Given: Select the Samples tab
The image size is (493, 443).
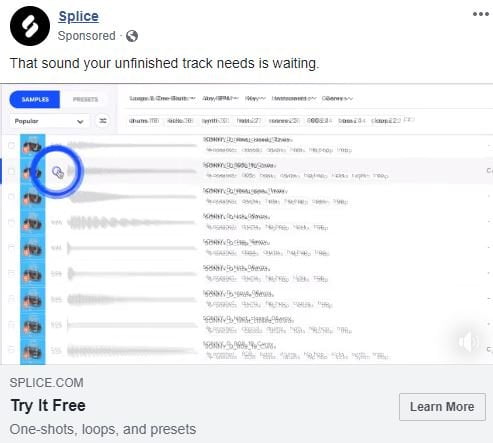Looking at the screenshot, I should [35, 99].
